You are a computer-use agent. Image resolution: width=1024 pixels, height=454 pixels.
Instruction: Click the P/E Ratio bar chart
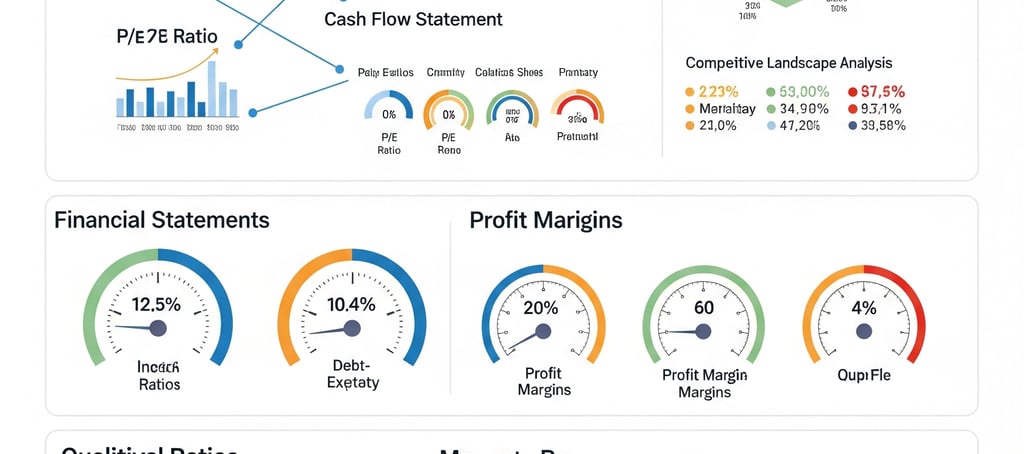click(177, 90)
